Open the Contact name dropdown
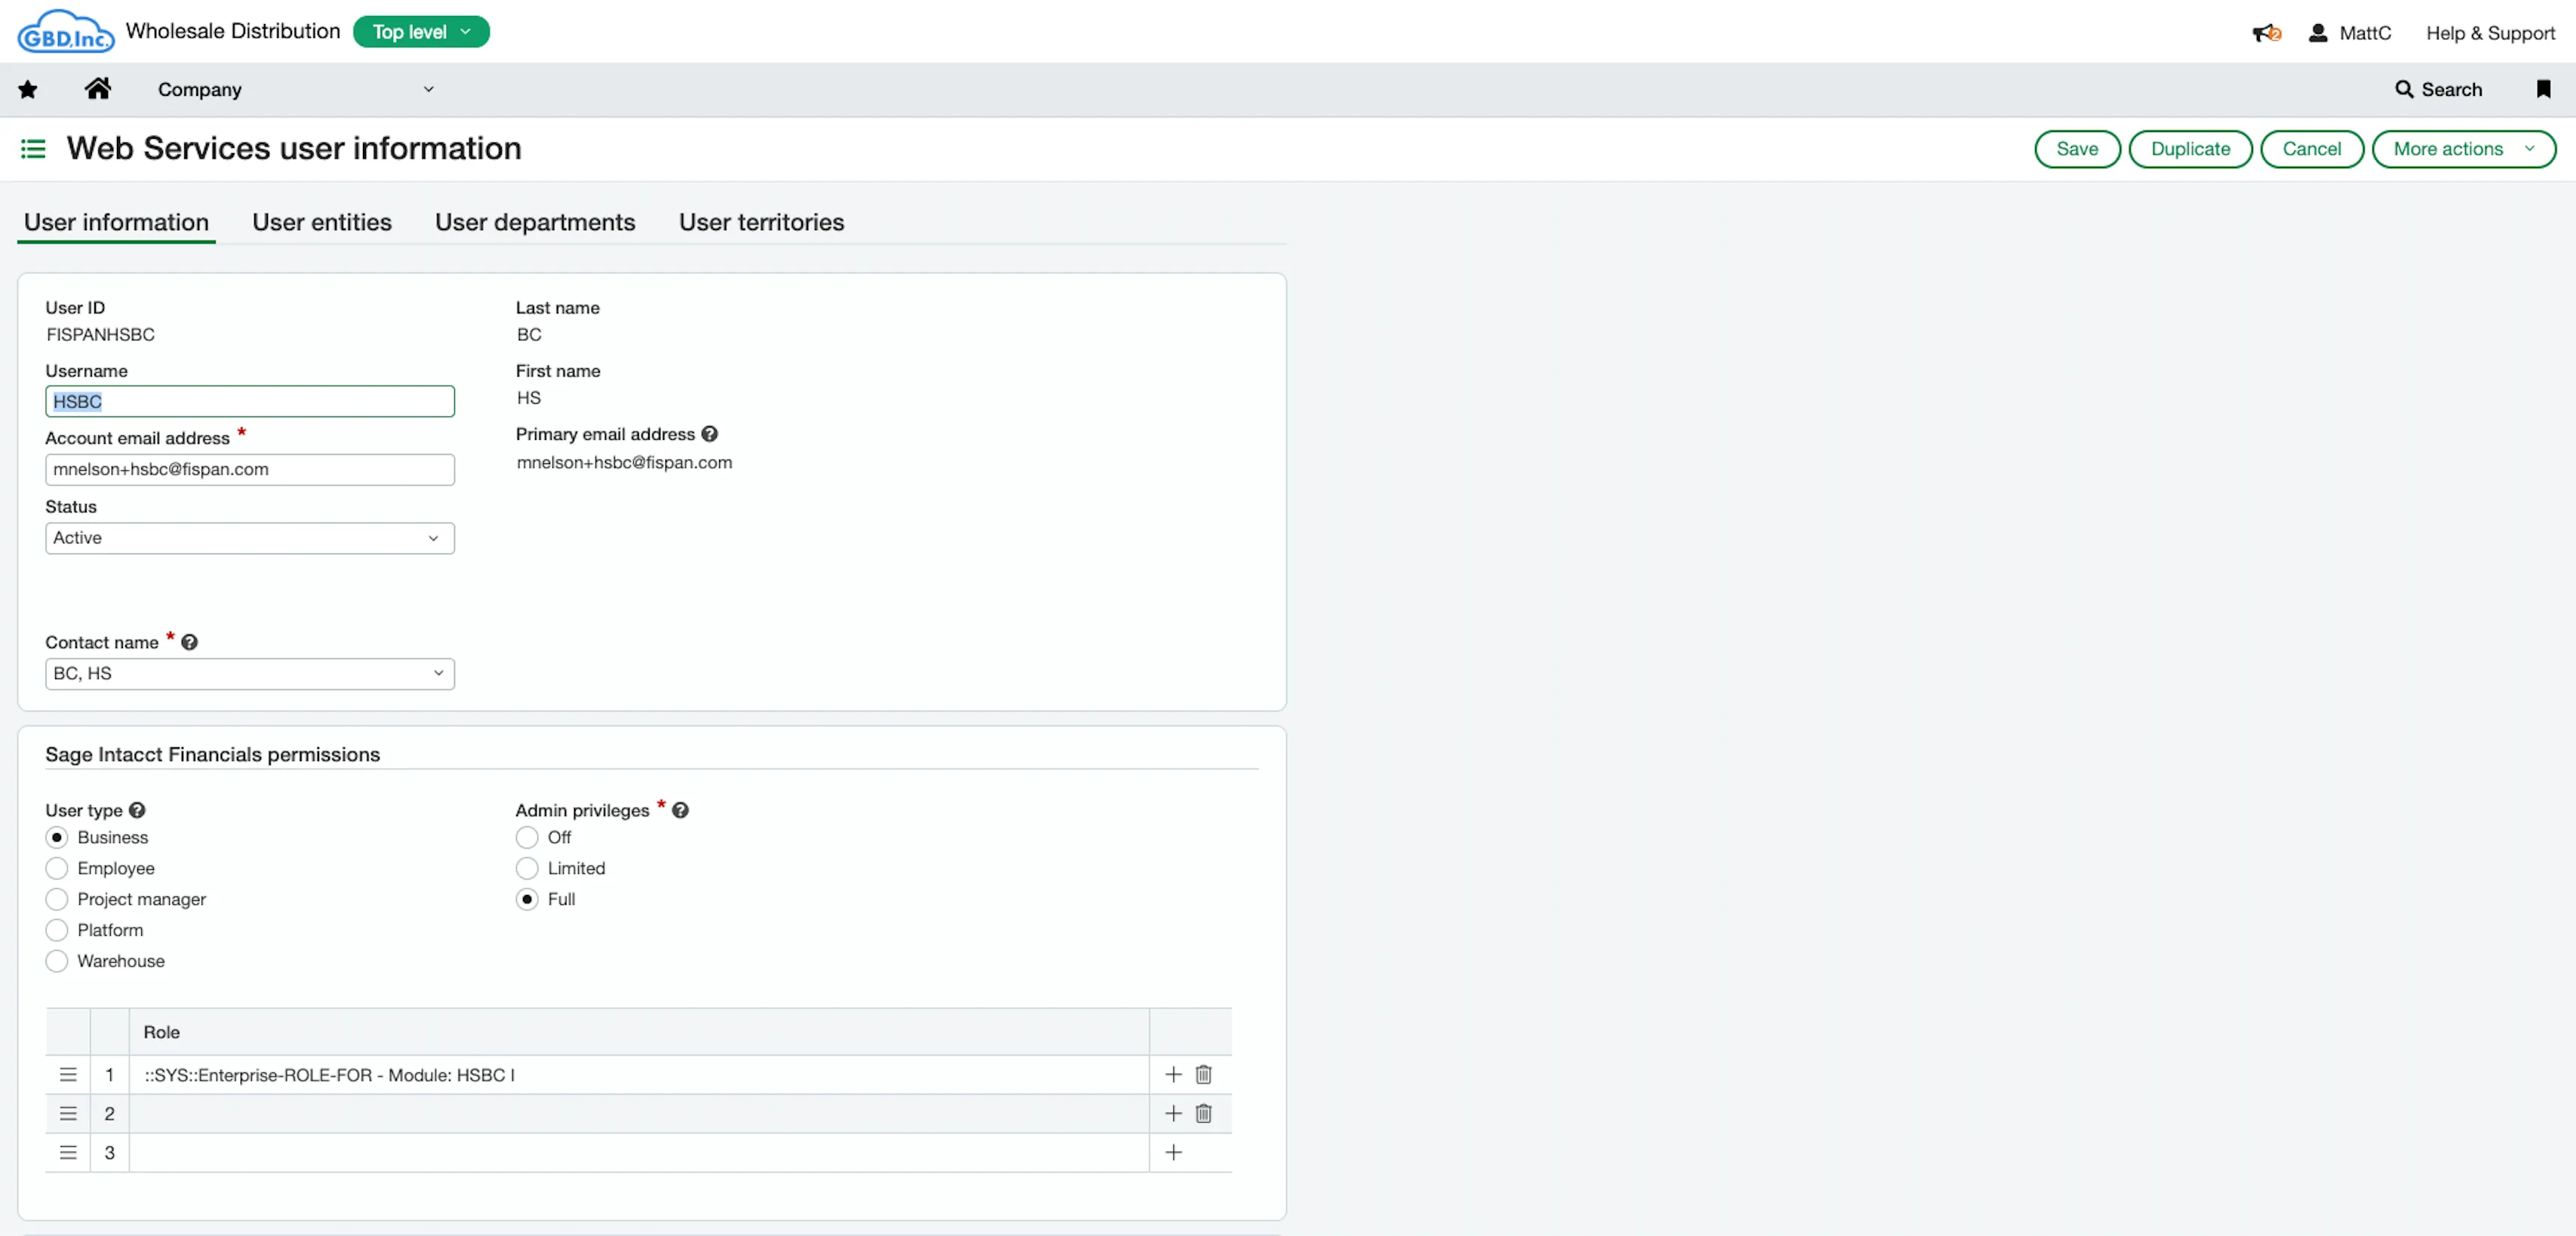Viewport: 2576px width, 1236px height. pyautogui.click(x=250, y=674)
